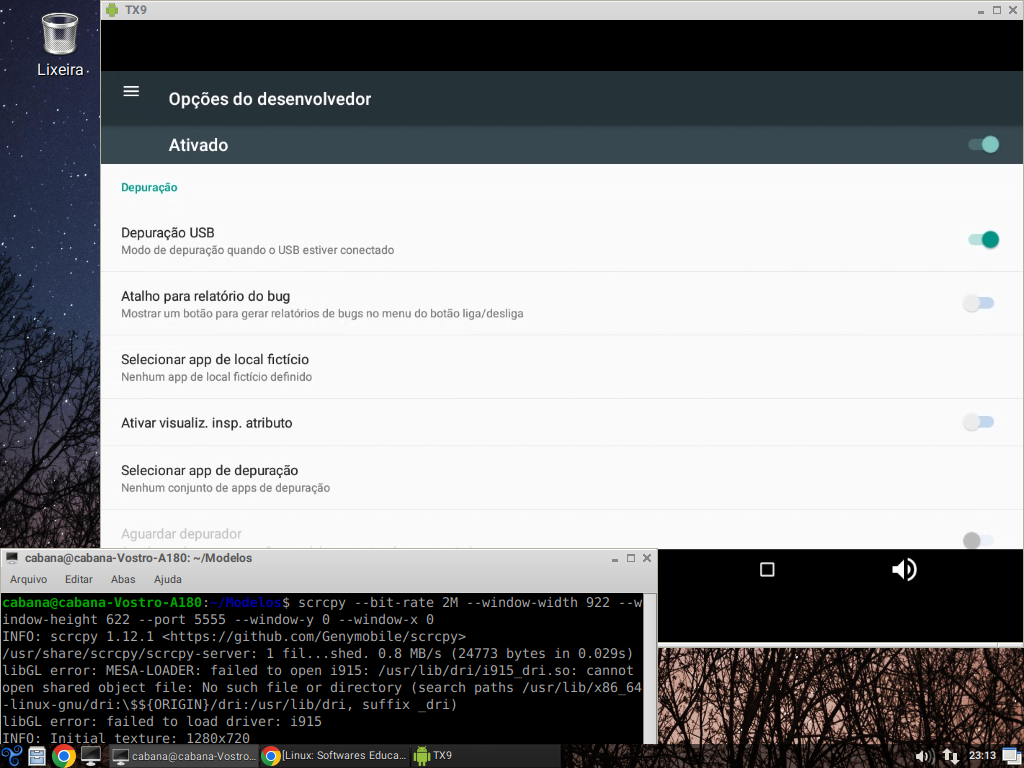Toggle Ativar visualiz. insp. atributo switch

(x=978, y=423)
